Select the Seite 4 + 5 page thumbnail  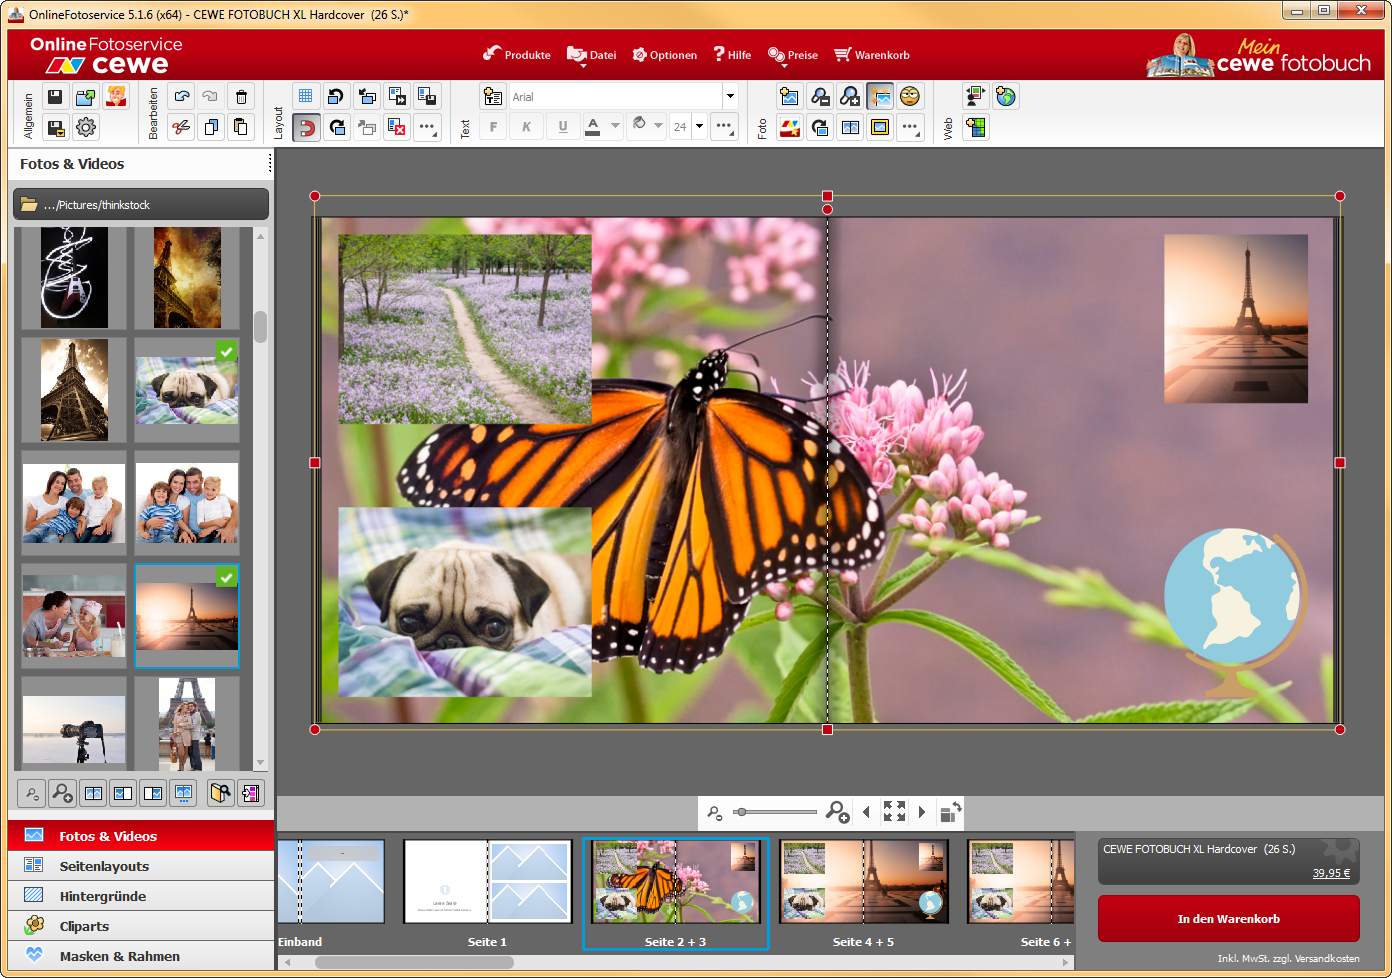[x=863, y=882]
